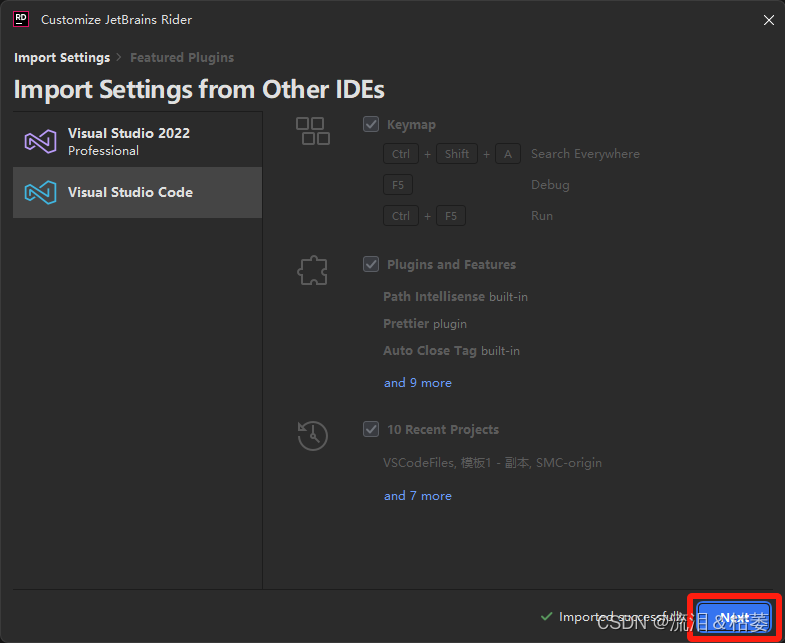Viewport: 785px width, 643px height.
Task: Click the Shift key badge
Action: [x=457, y=154]
